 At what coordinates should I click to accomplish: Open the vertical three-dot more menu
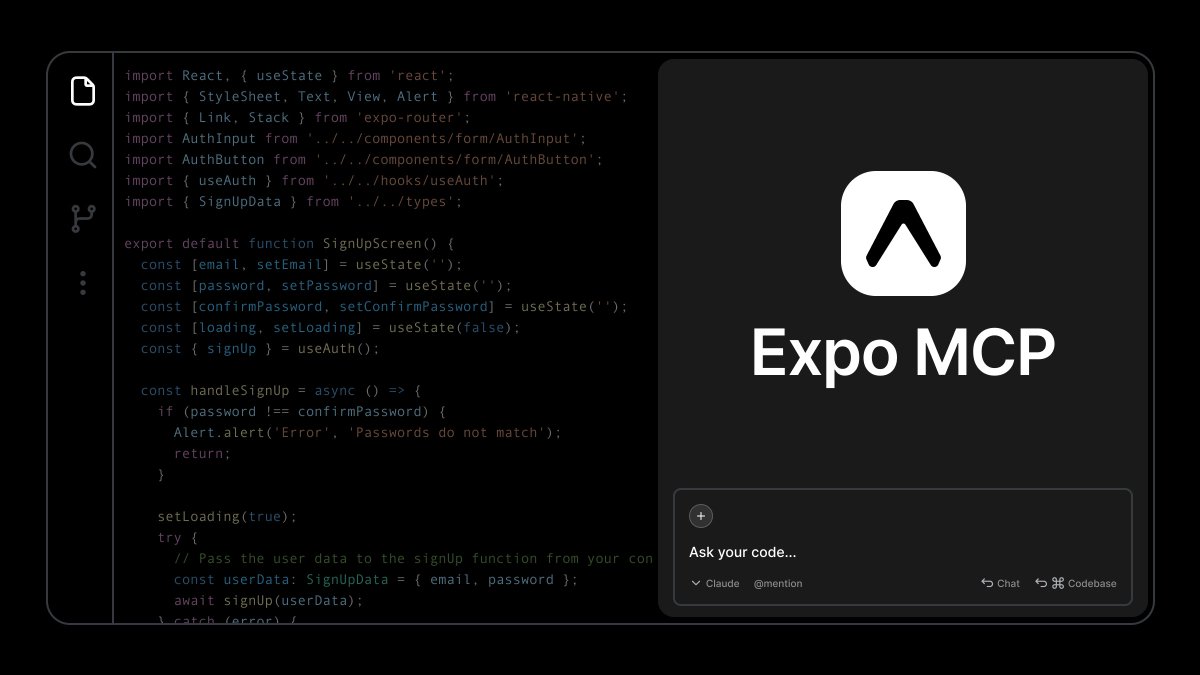pos(83,283)
